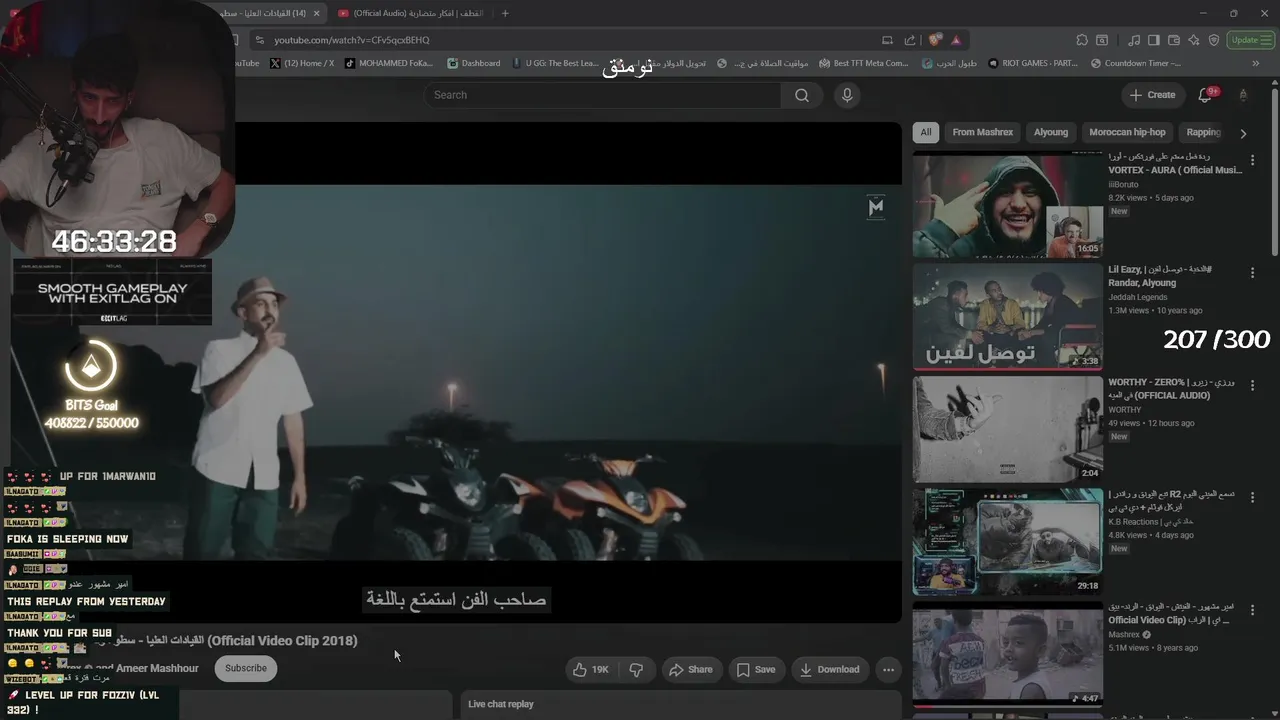Screen dimensions: 1280x720
Task: Open options menu for Mashrex Official Video Clip
Action: click(1252, 609)
